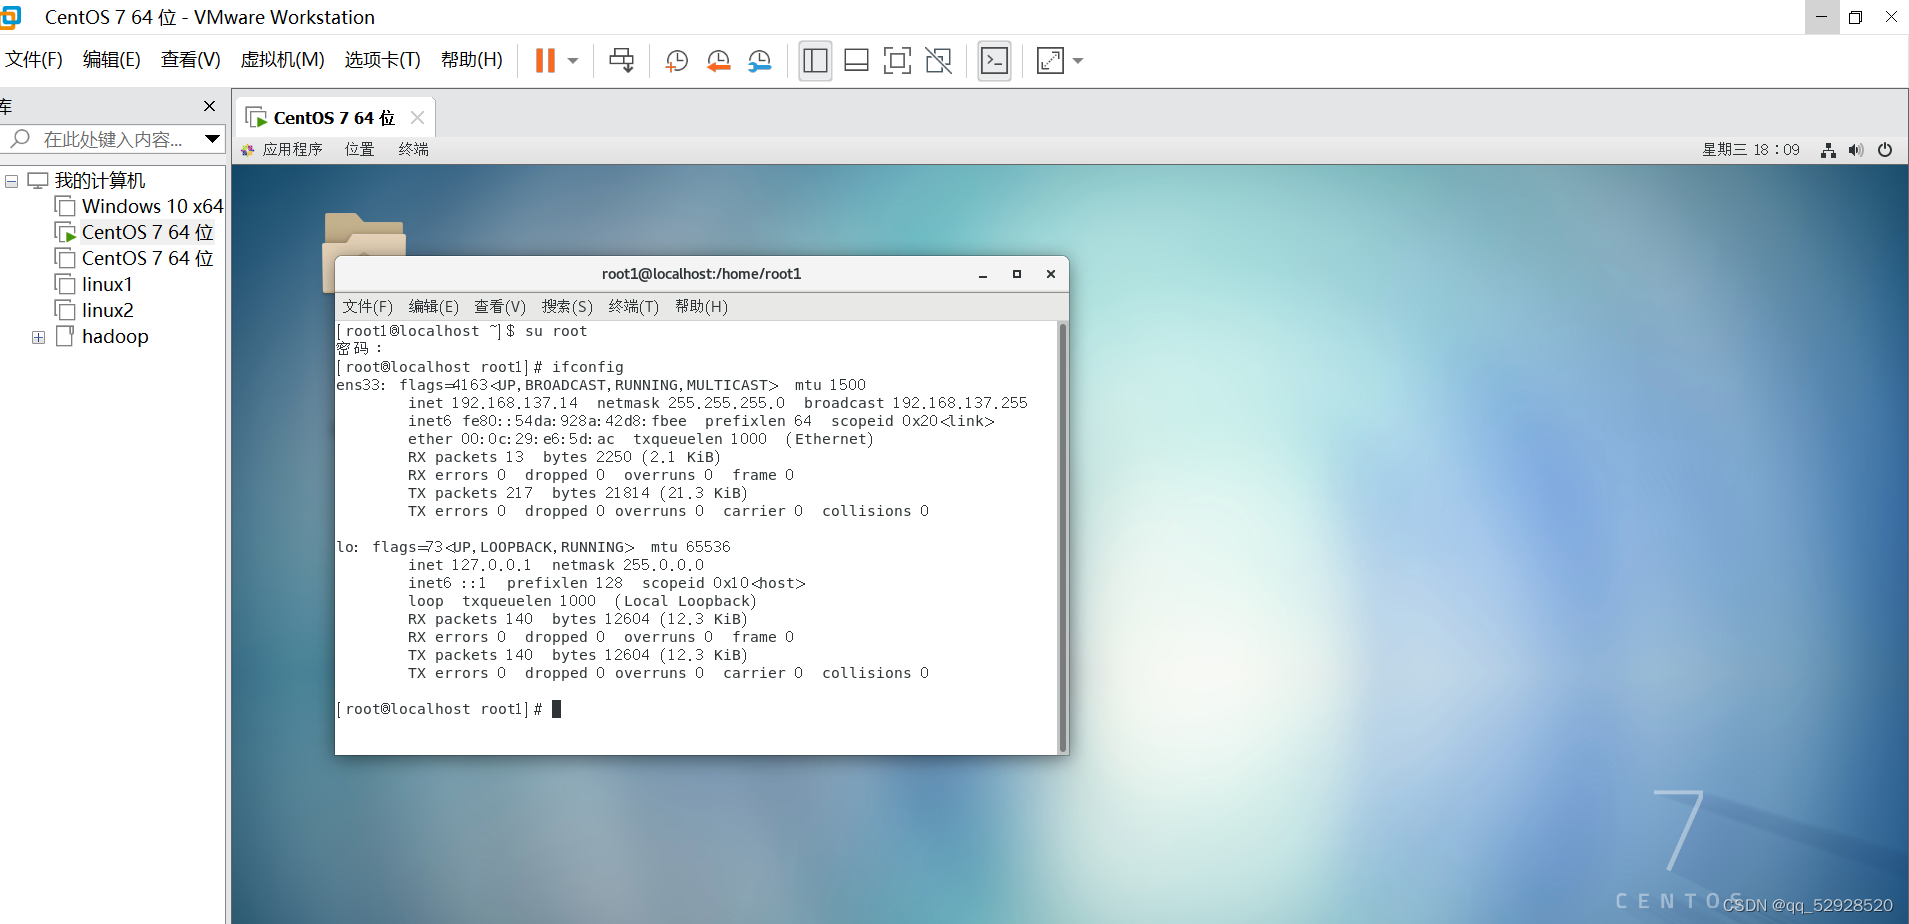Take a snapshot of the VM
Screen dimensions: 1909x924
pyautogui.click(x=677, y=61)
